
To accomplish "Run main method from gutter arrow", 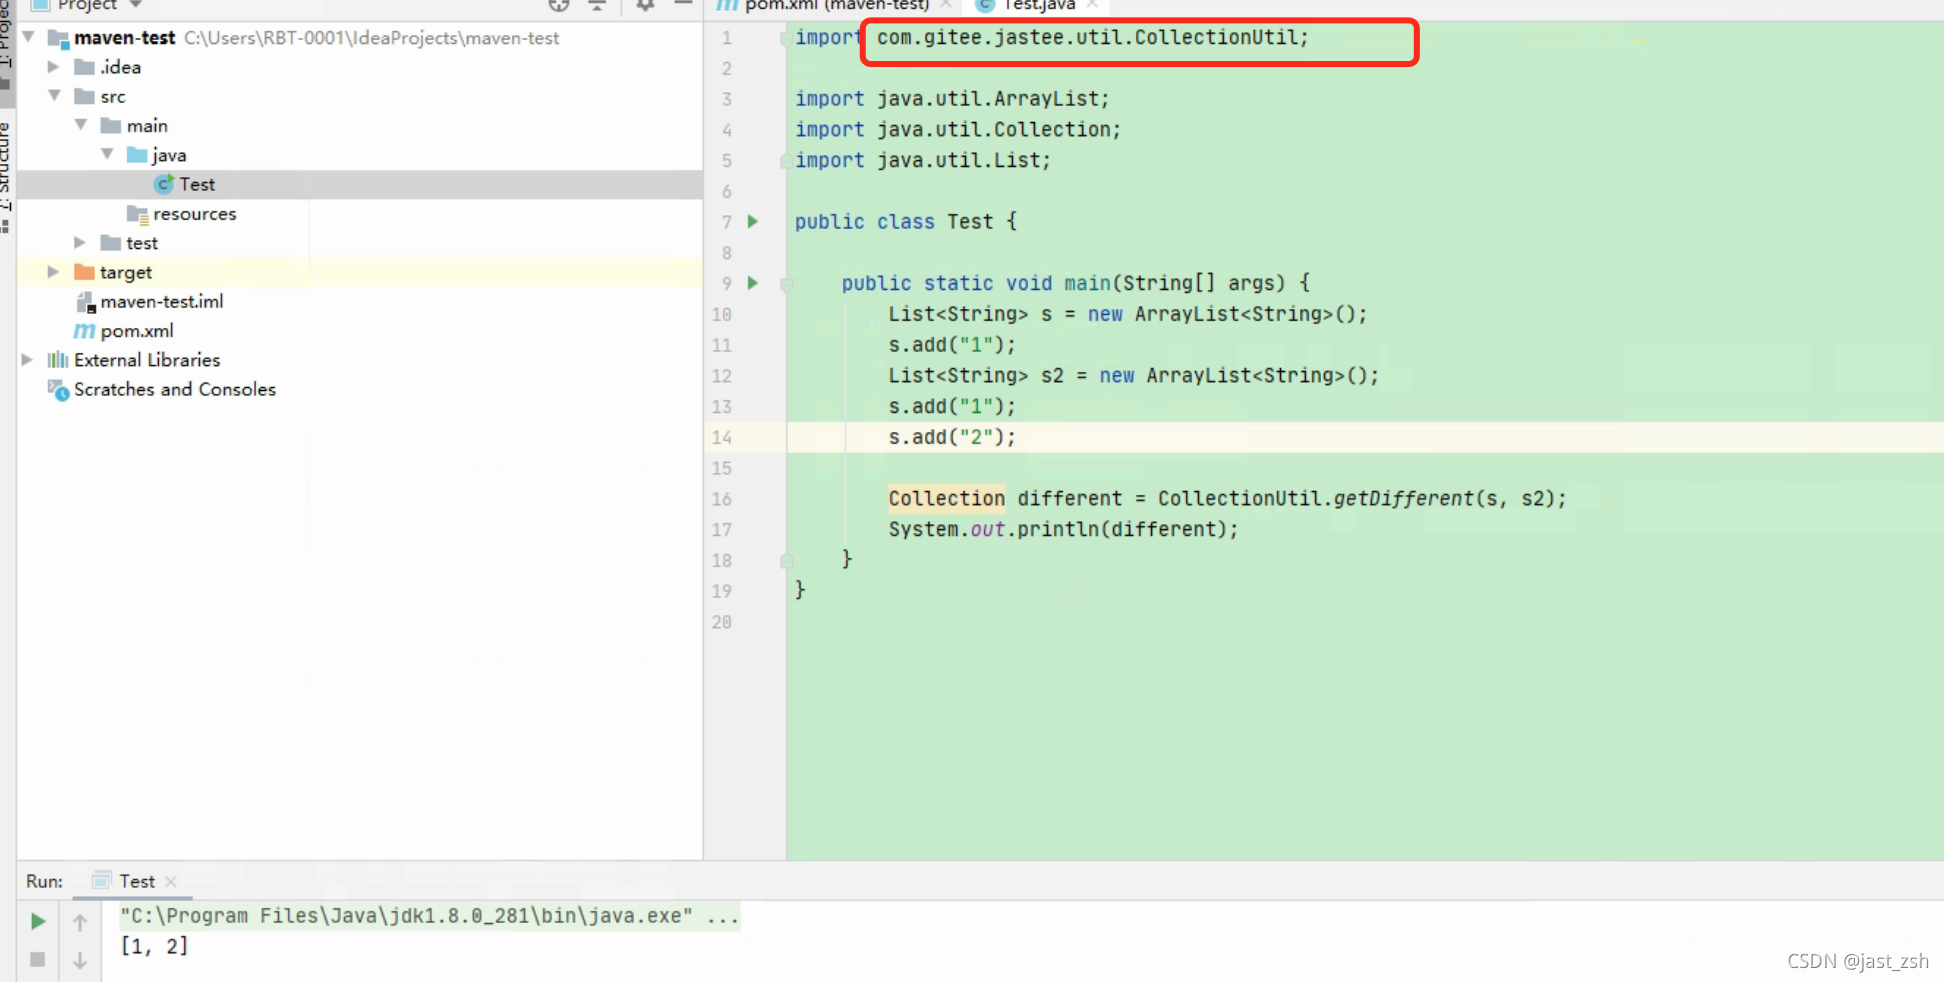I will 753,283.
